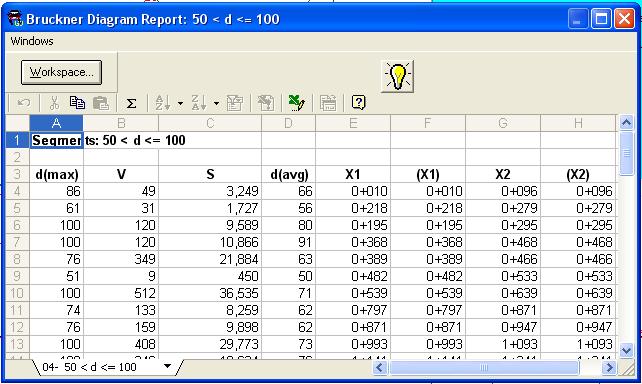The height and width of the screenshot is (384, 642).
Task: Click the application icon in title bar
Action: [16, 19]
